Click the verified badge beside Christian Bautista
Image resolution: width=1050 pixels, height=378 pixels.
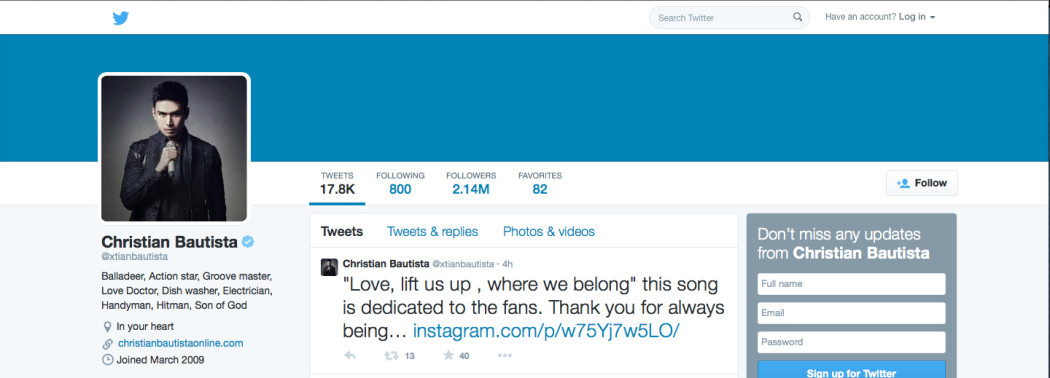[248, 242]
